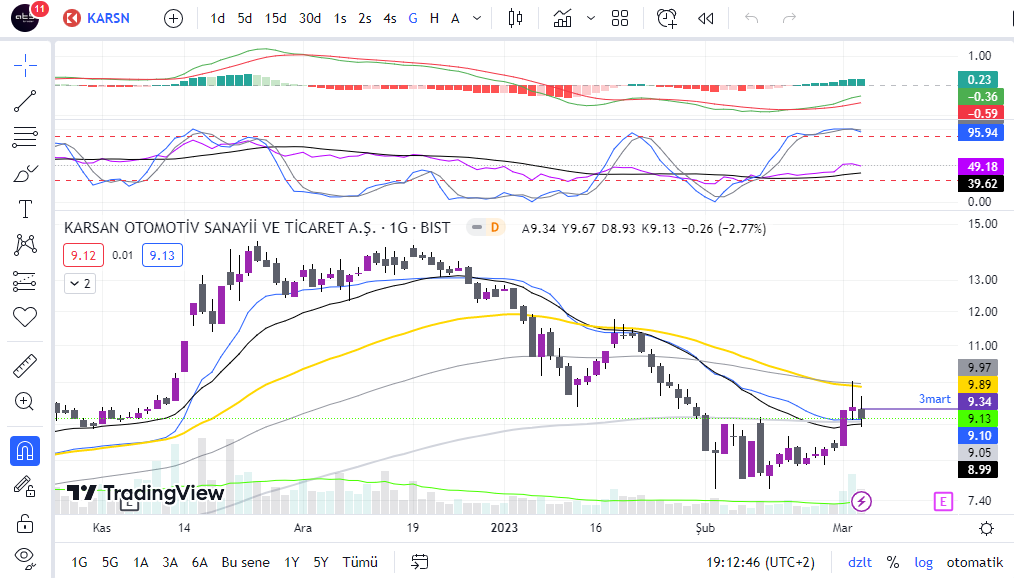The height and width of the screenshot is (578, 1014).
Task: Toggle log scale
Action: [923, 562]
